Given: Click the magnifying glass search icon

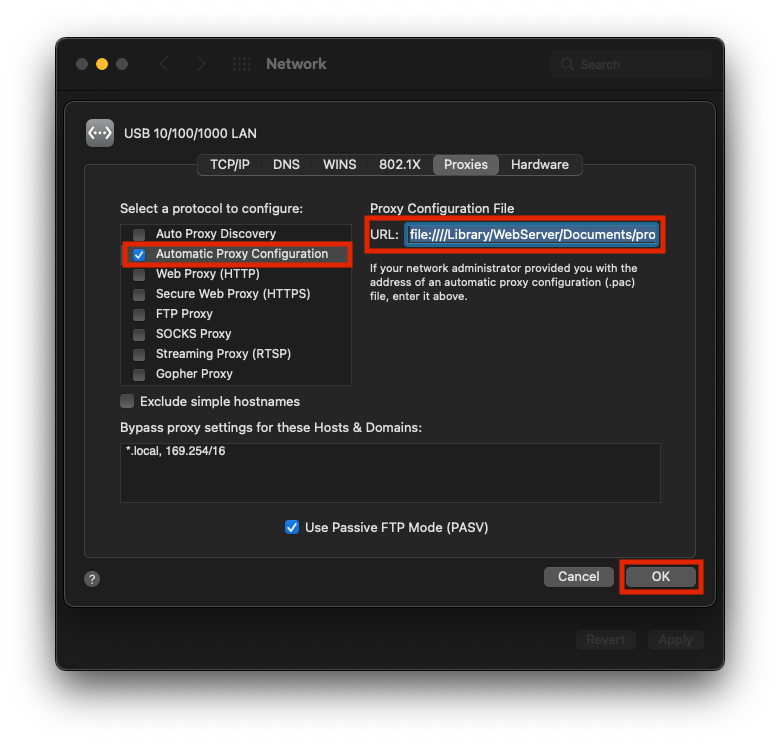Looking at the screenshot, I should (x=569, y=64).
